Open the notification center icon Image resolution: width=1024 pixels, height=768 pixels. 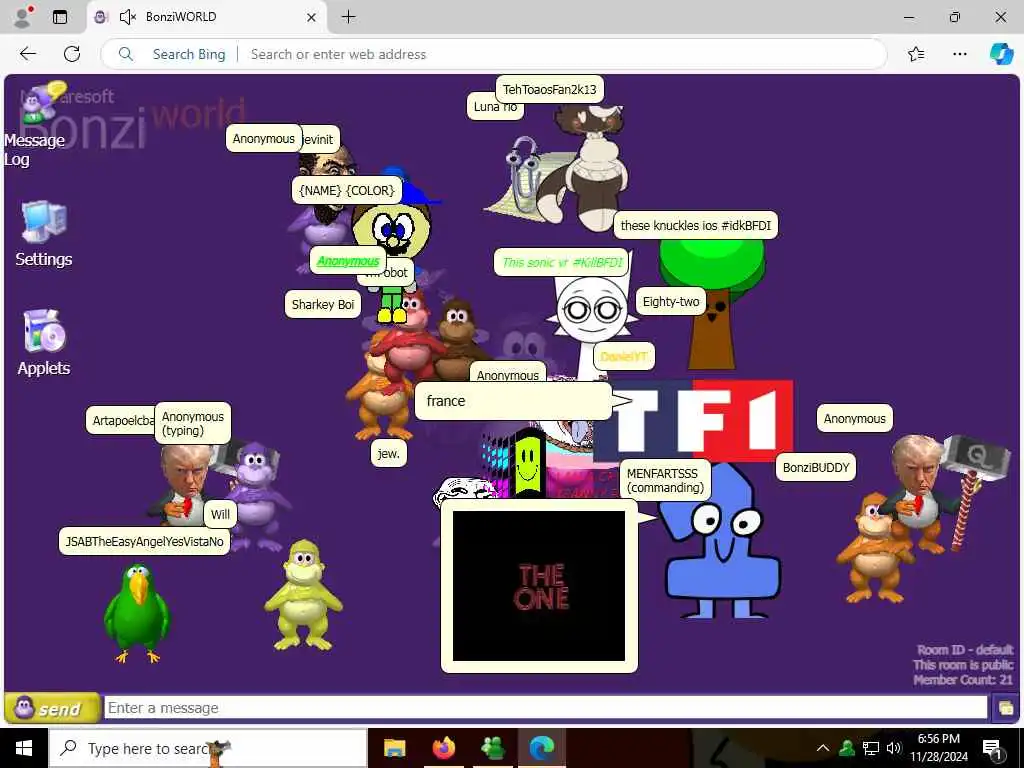click(992, 748)
